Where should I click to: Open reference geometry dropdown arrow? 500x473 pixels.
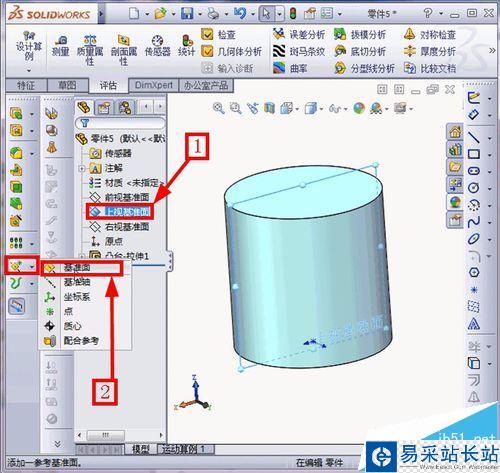pyautogui.click(x=32, y=267)
